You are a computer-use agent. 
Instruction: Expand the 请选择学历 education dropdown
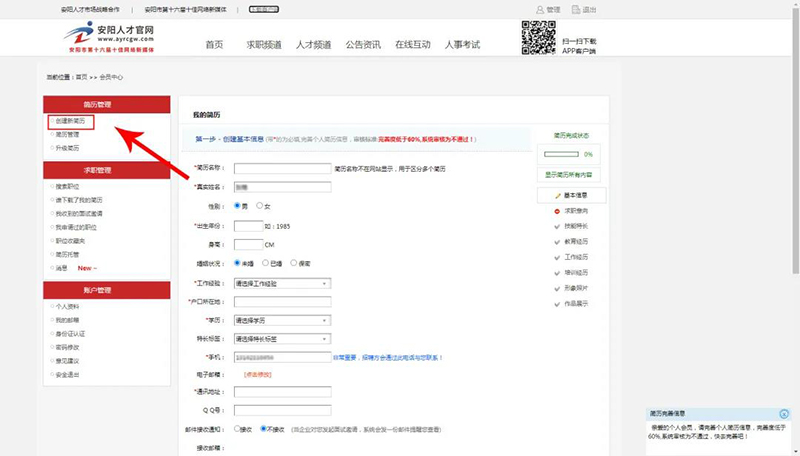click(282, 320)
